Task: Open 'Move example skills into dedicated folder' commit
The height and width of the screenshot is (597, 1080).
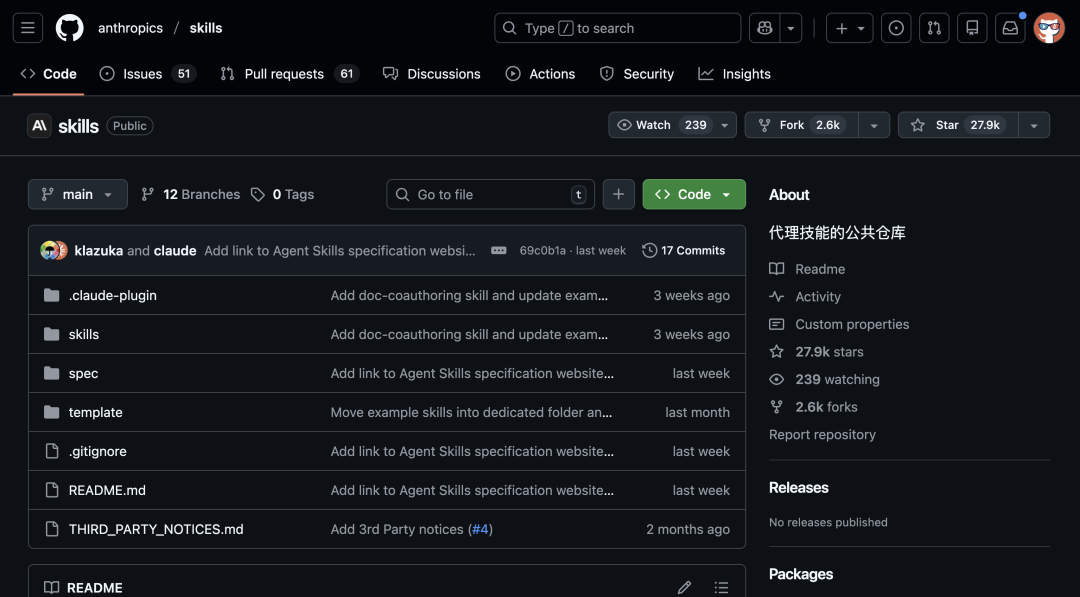Action: click(471, 412)
